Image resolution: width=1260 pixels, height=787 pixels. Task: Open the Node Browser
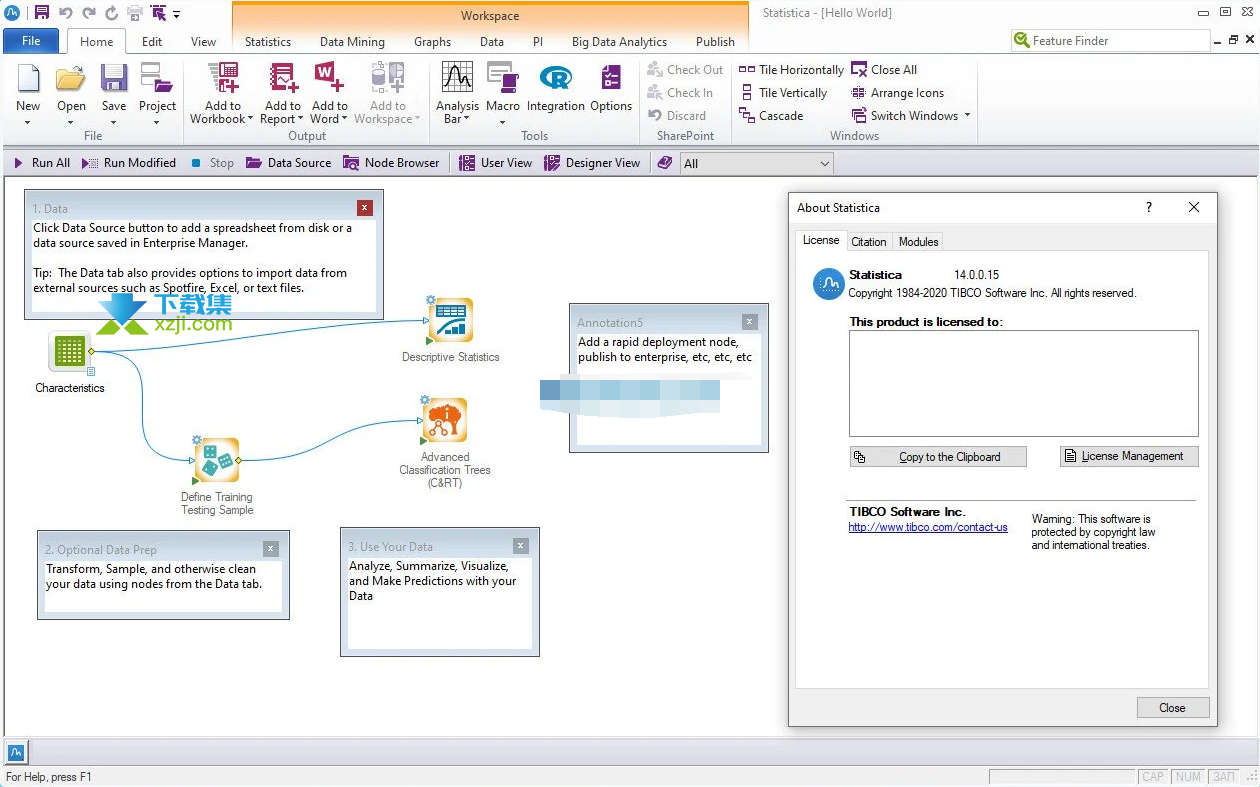coord(391,163)
